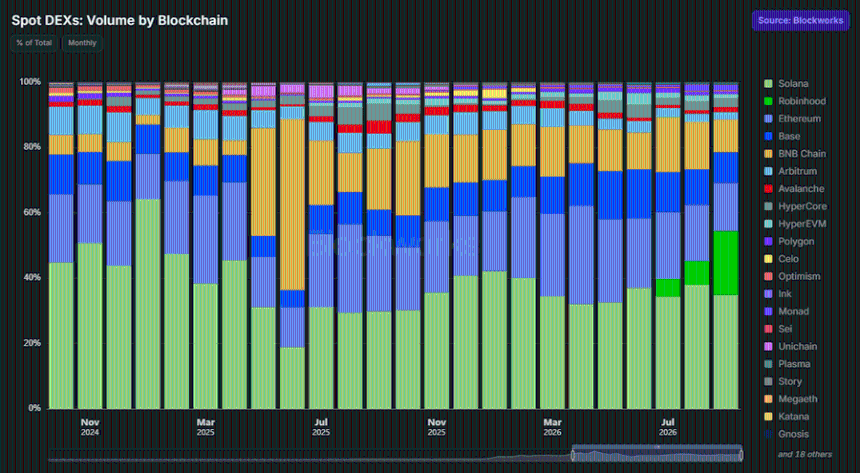Click the Nov 2024 axis label
The height and width of the screenshot is (473, 860).
point(90,427)
